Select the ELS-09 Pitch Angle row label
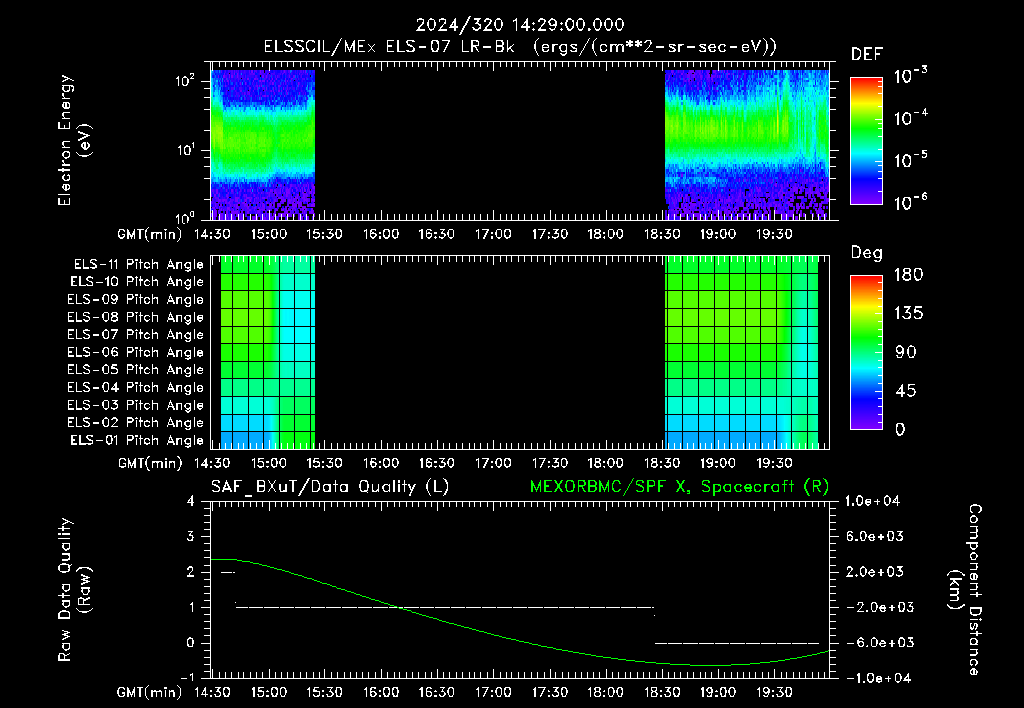 [x=135, y=300]
